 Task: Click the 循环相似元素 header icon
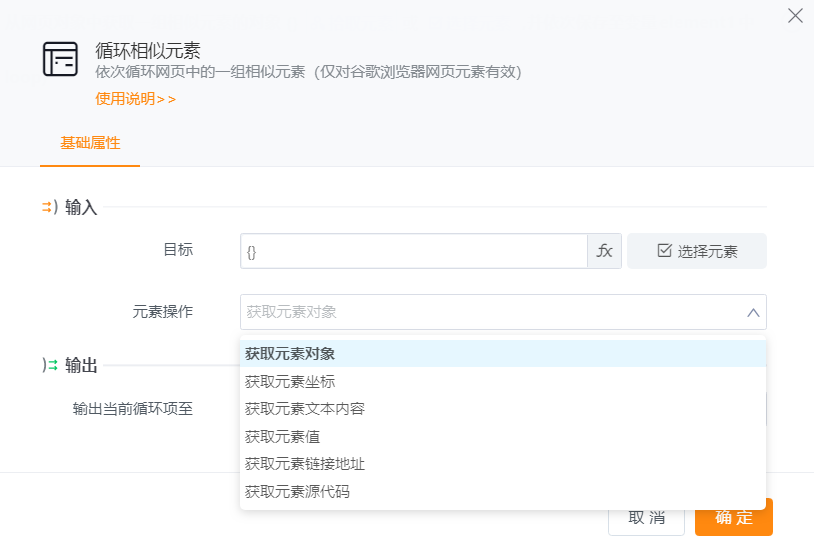(60, 60)
